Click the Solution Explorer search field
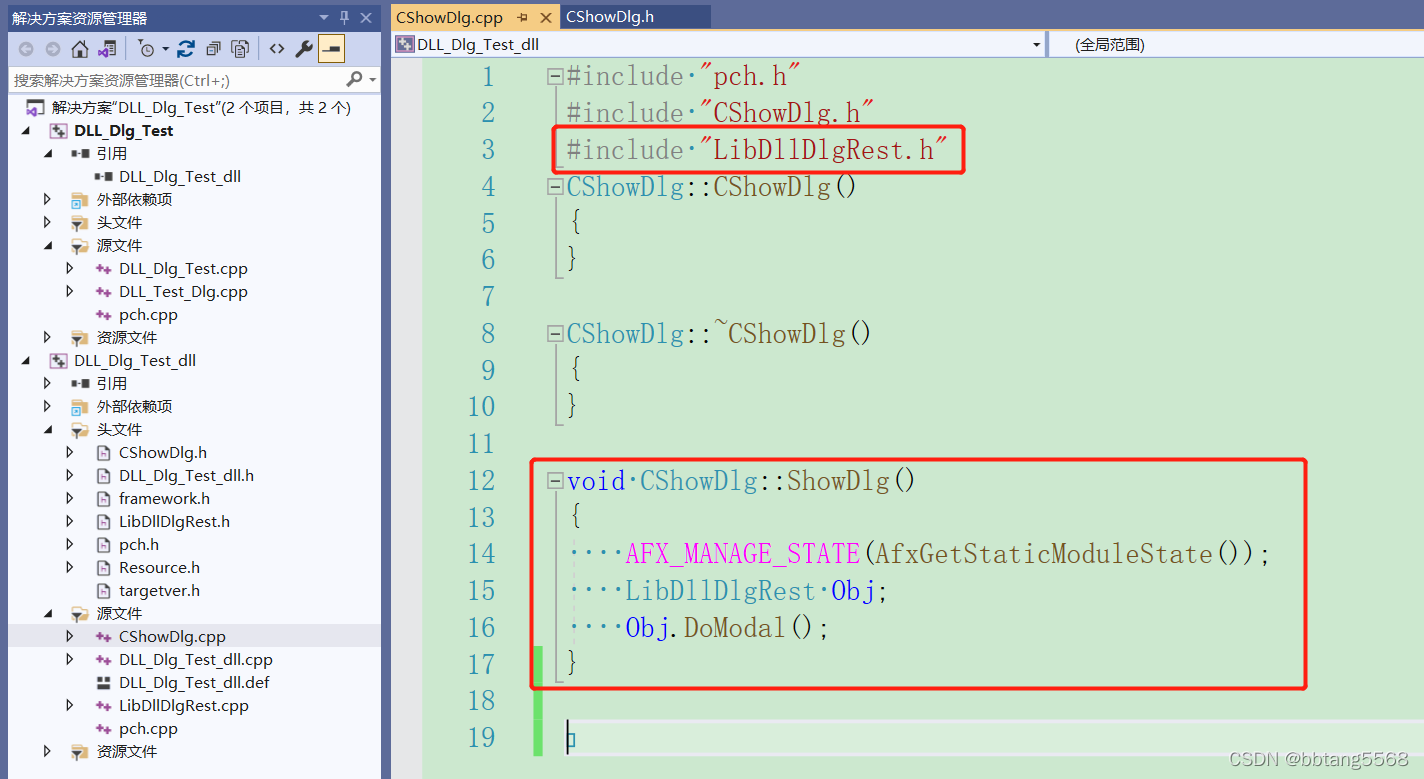The height and width of the screenshot is (779, 1424). [x=177, y=80]
